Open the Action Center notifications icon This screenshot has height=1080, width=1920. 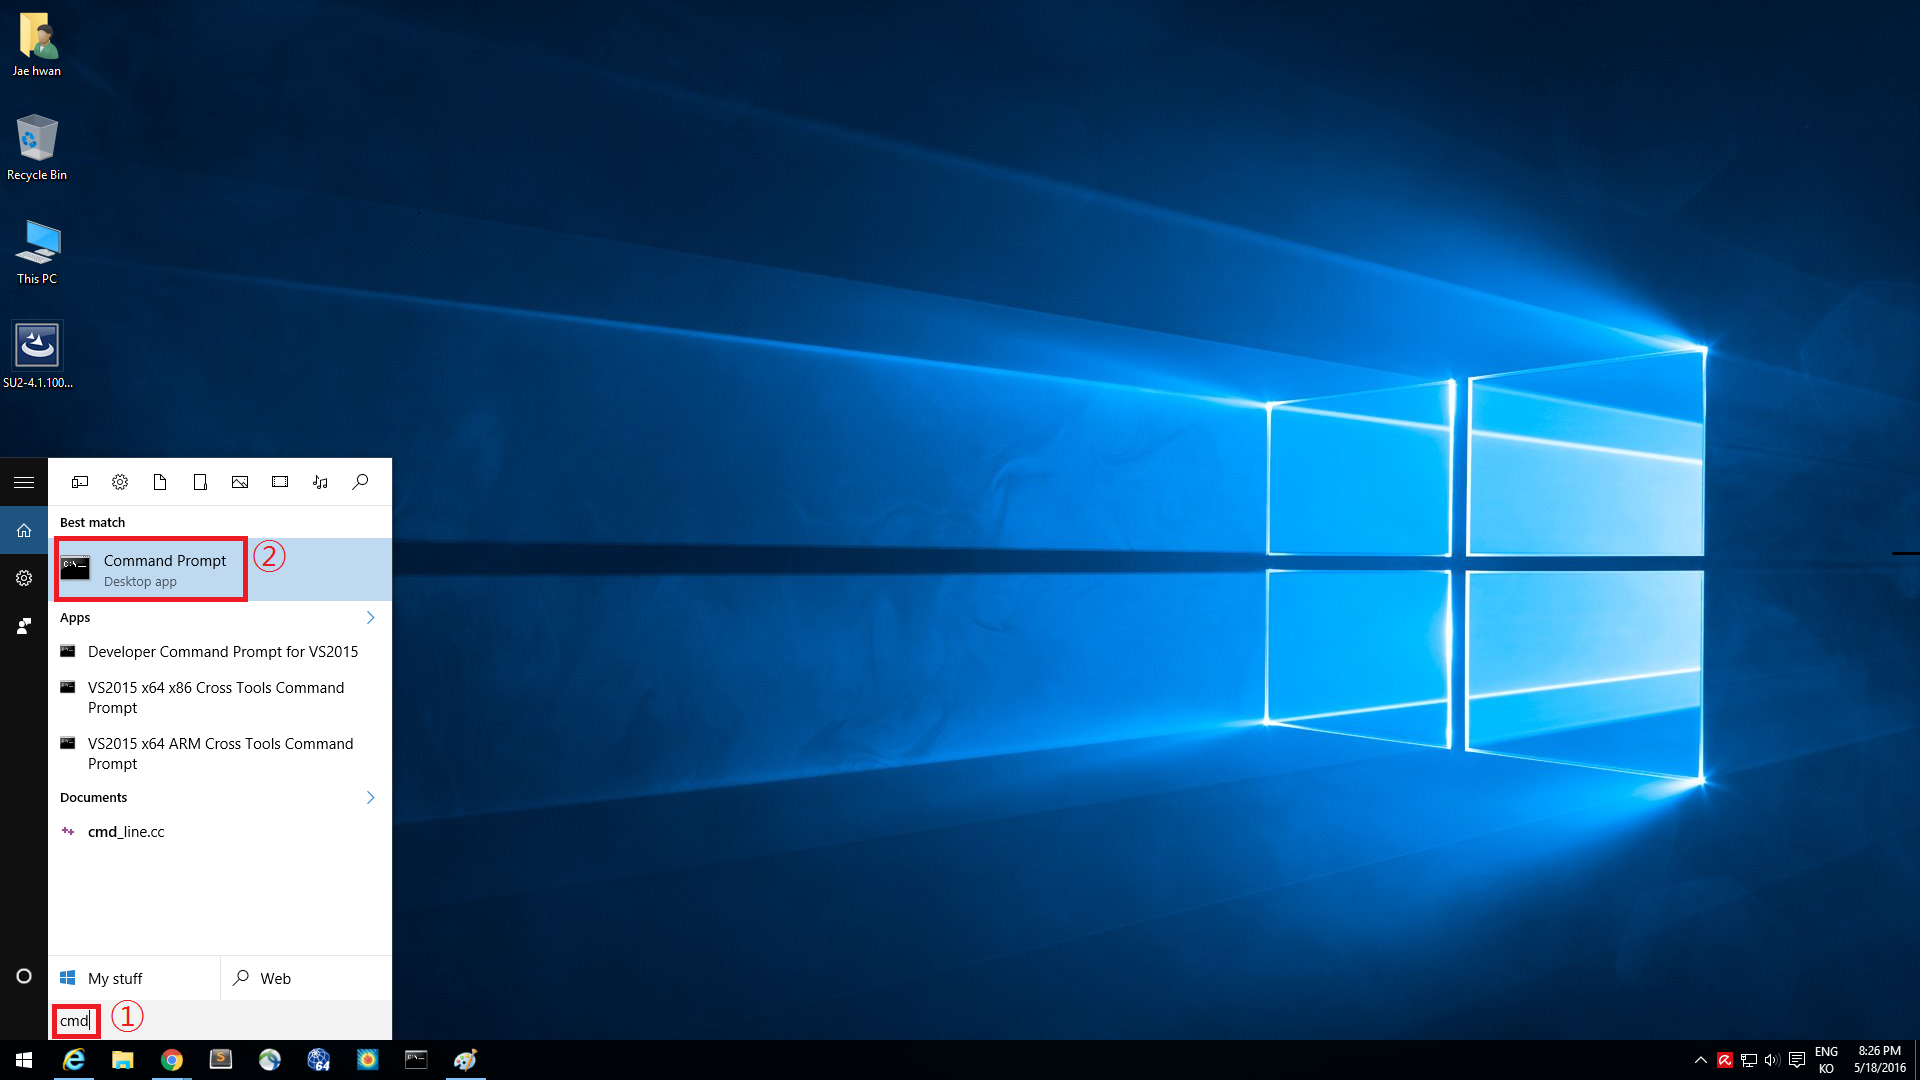(1797, 1060)
